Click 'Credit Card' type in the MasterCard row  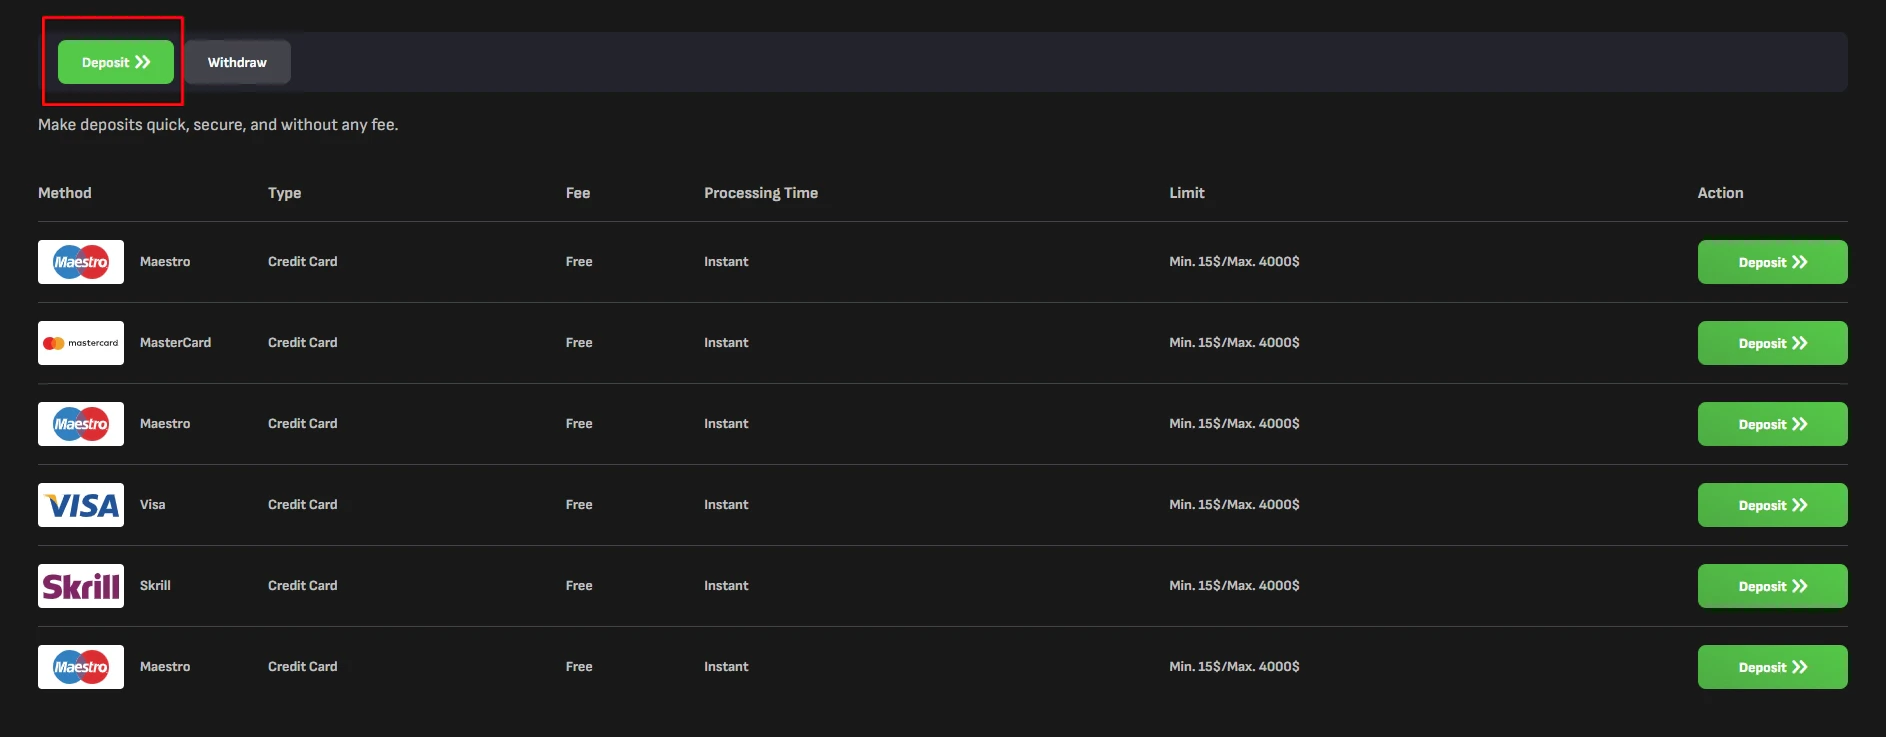click(303, 343)
